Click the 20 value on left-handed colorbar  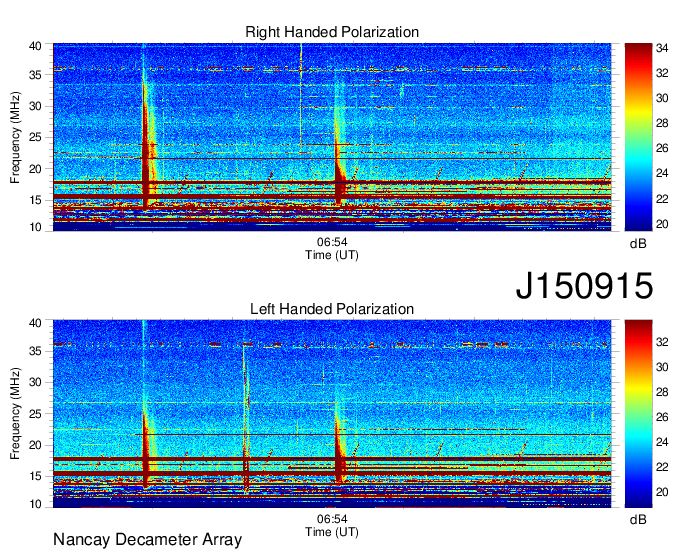tap(662, 492)
